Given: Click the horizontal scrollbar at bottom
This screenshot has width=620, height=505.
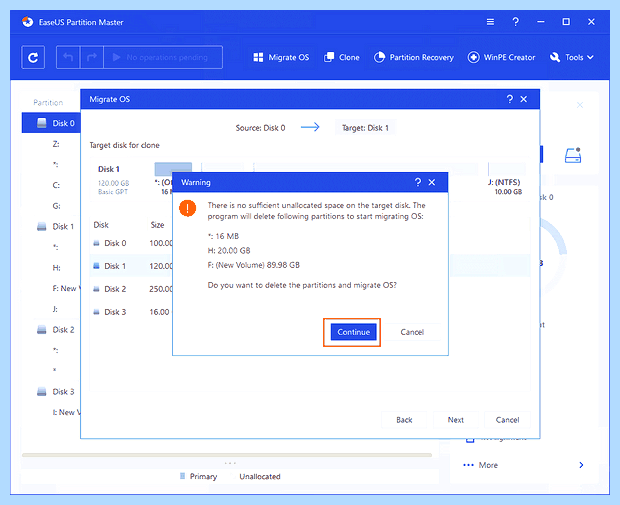Looking at the screenshot, I should point(227,455).
